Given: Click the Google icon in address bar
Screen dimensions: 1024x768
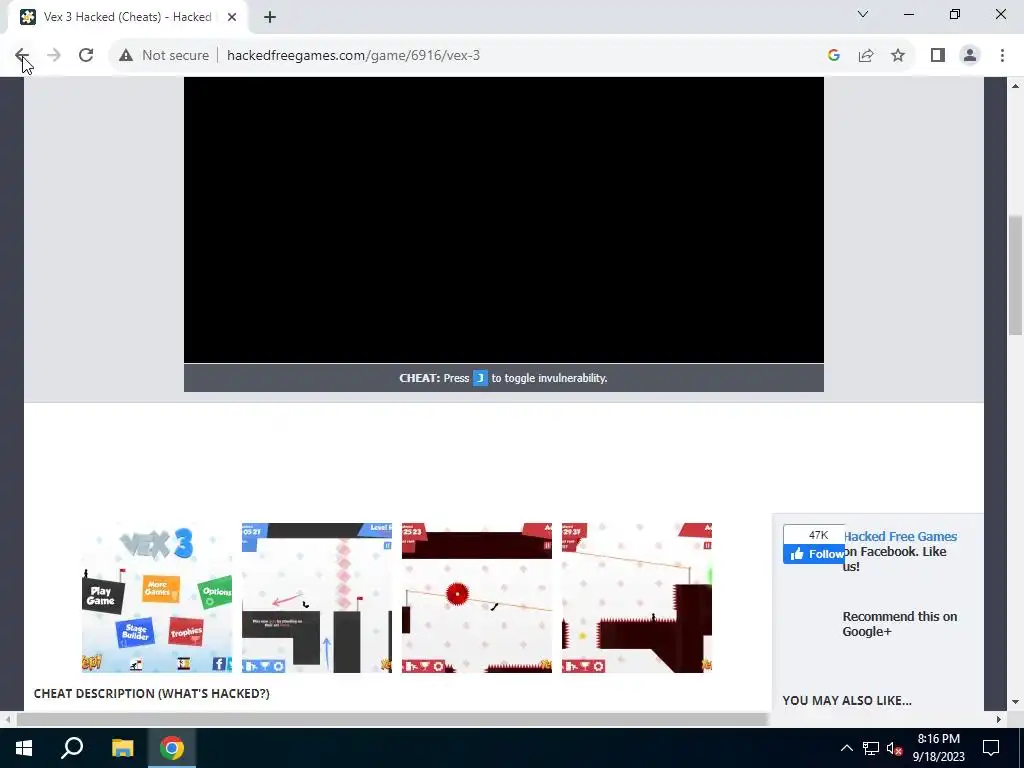Looking at the screenshot, I should pos(833,56).
